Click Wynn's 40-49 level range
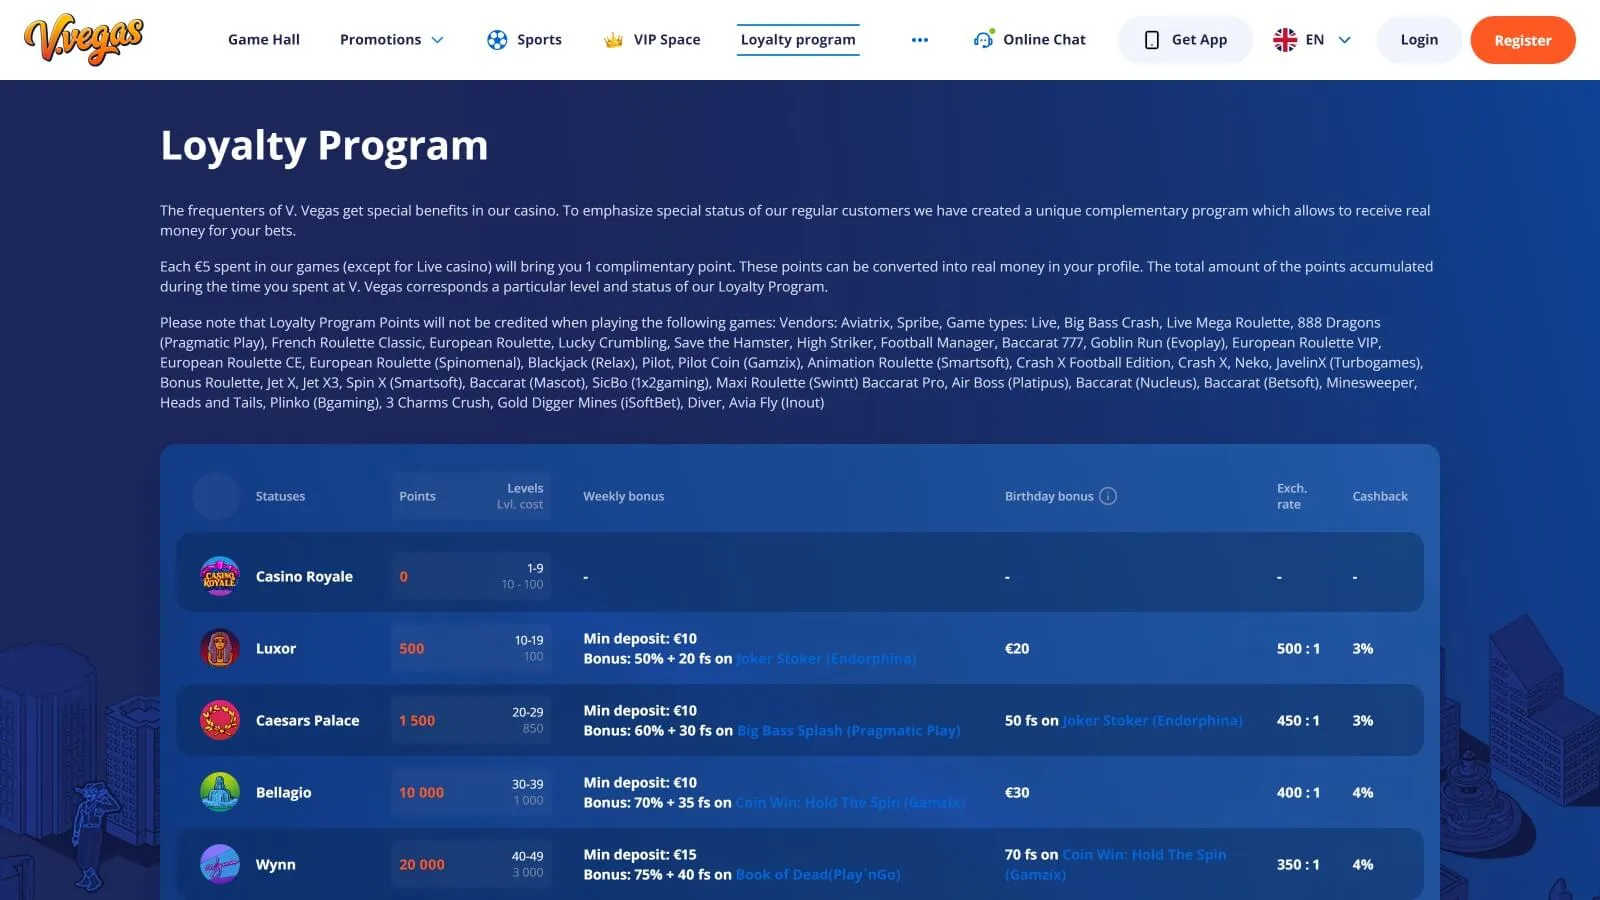The height and width of the screenshot is (900, 1600). pos(528,856)
